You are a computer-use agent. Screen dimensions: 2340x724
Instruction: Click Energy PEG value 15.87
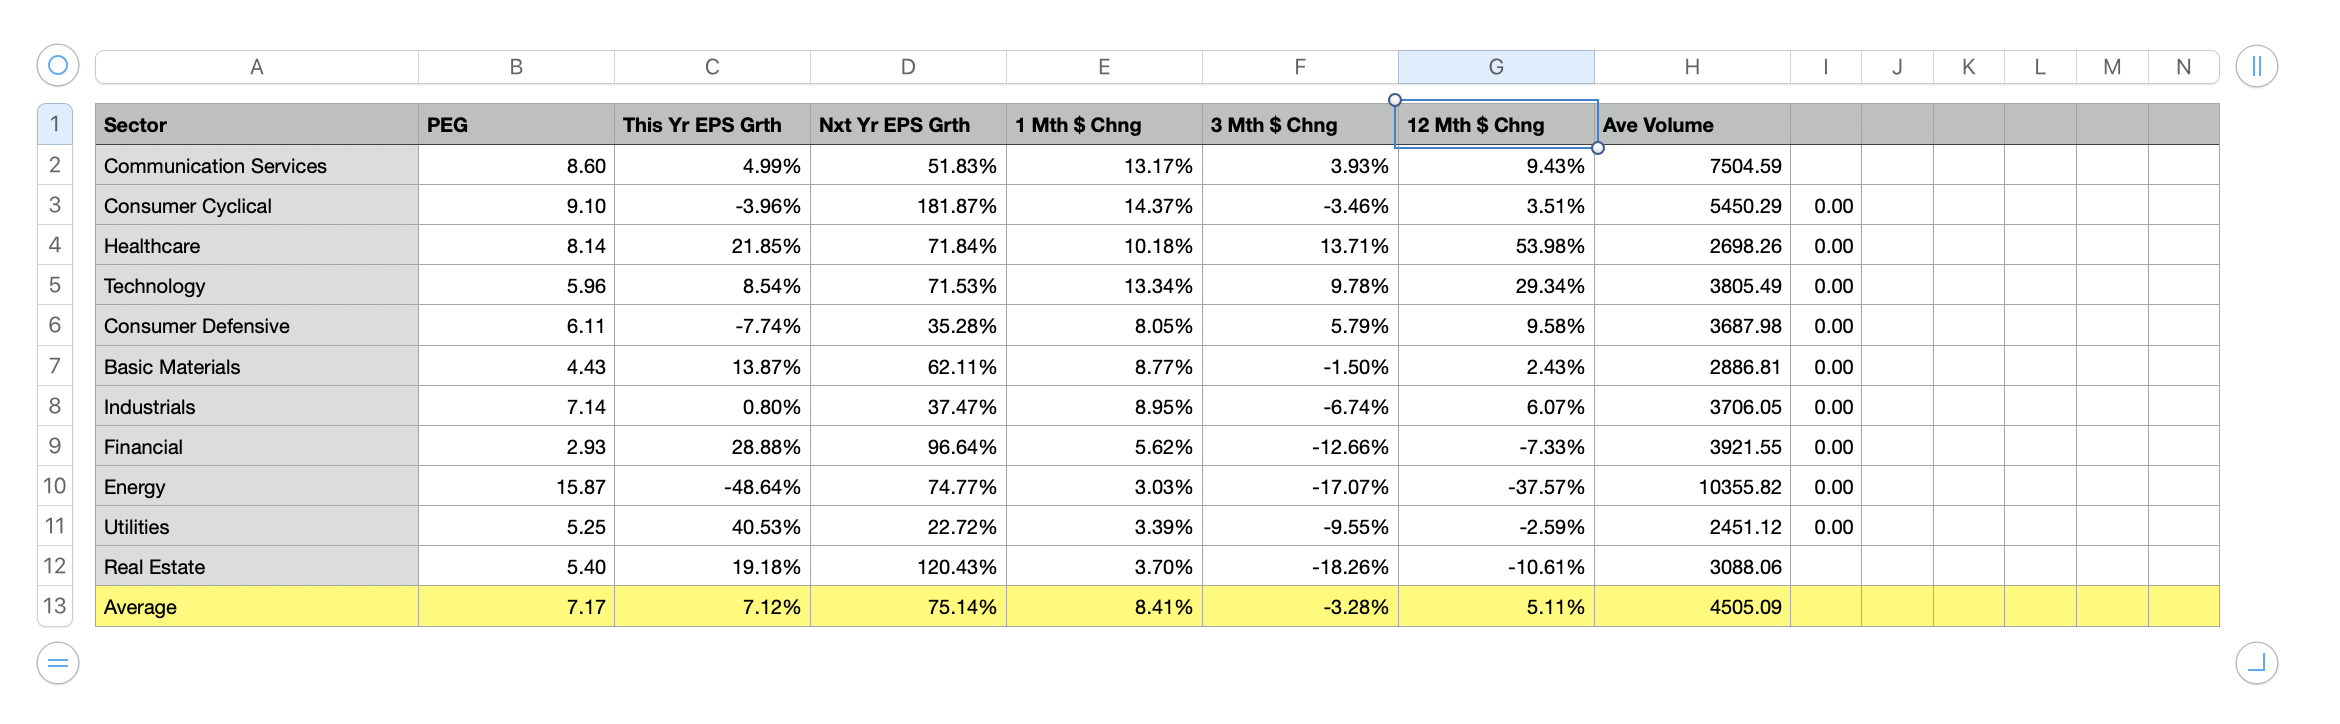coord(516,486)
